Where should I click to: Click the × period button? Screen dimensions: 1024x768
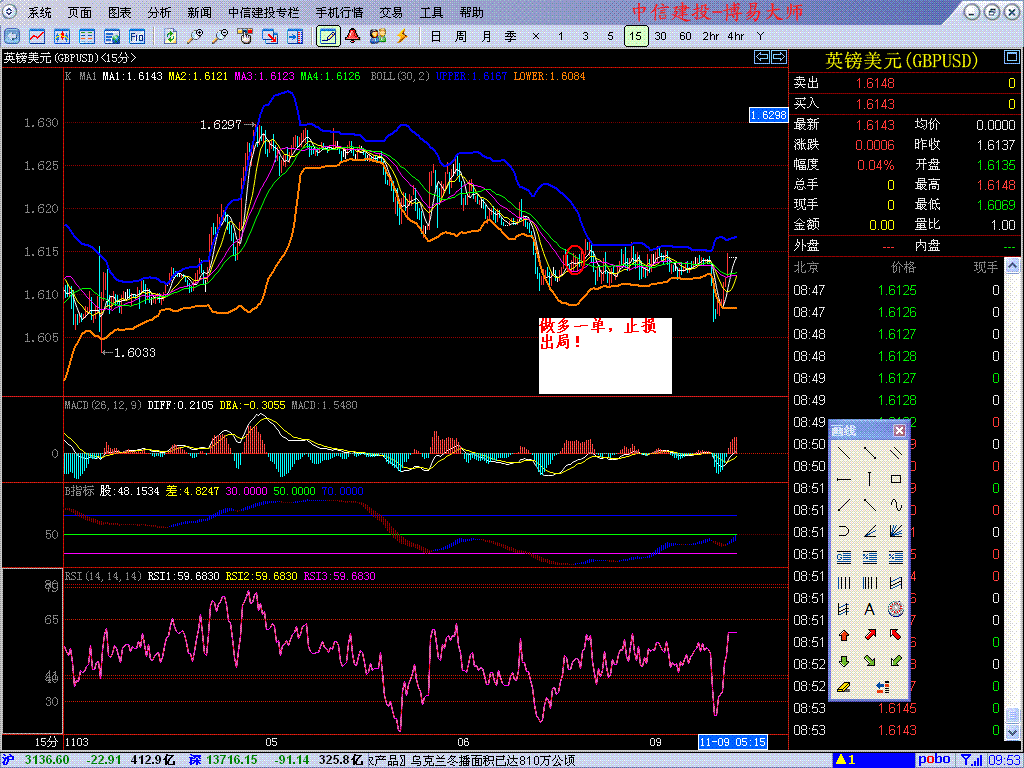click(x=536, y=36)
